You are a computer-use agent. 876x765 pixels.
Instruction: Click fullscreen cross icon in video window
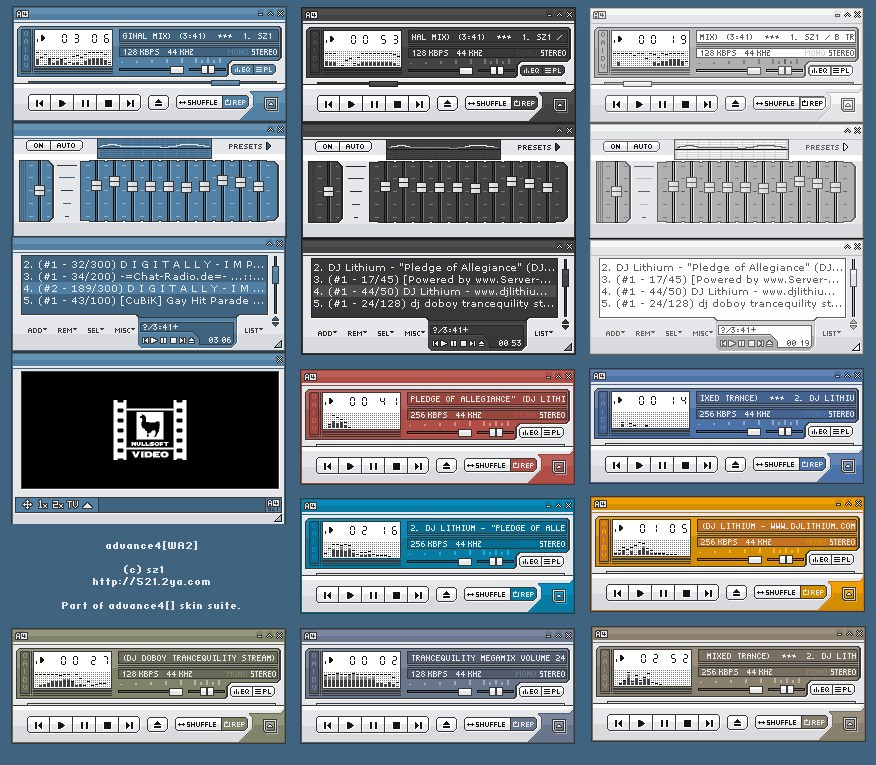27,505
